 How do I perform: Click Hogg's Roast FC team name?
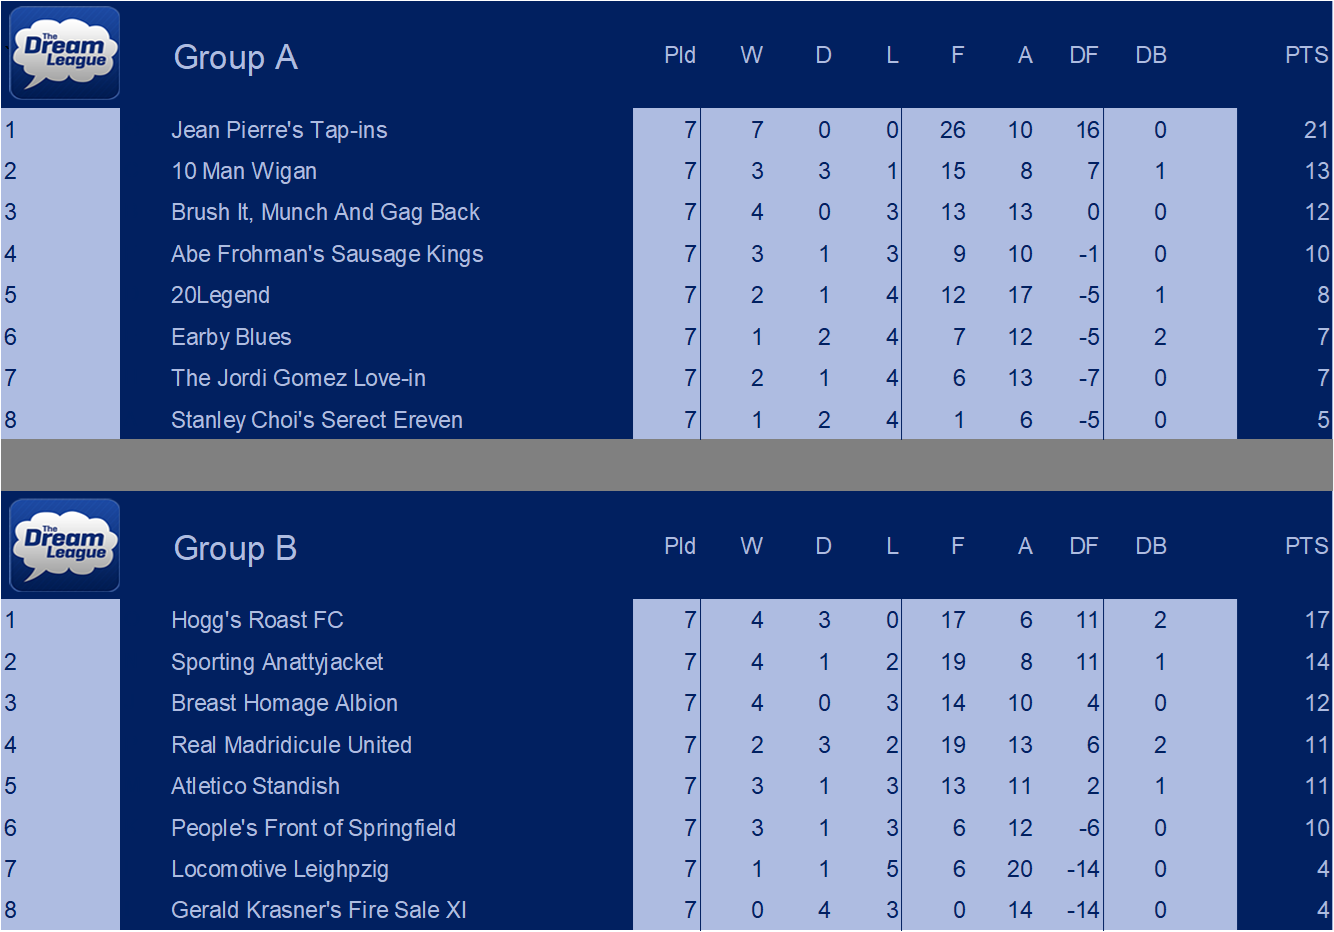(x=257, y=620)
